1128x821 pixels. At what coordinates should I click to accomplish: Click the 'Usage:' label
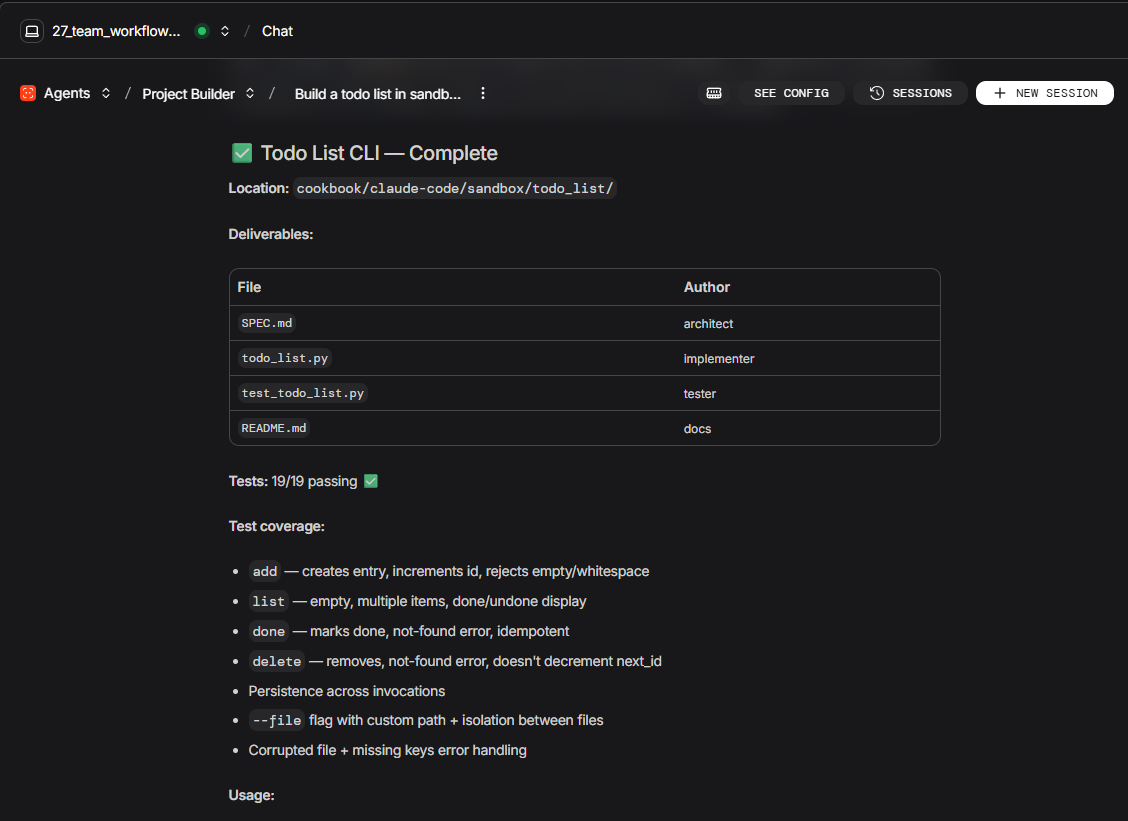[251, 796]
